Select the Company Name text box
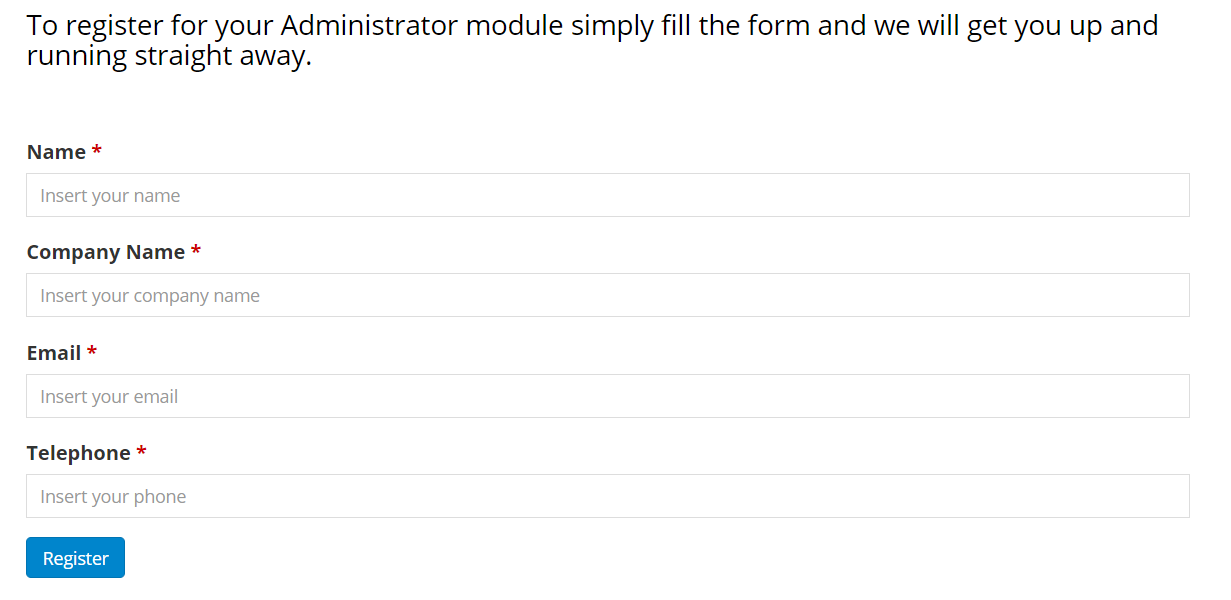The image size is (1231, 600). tap(608, 295)
